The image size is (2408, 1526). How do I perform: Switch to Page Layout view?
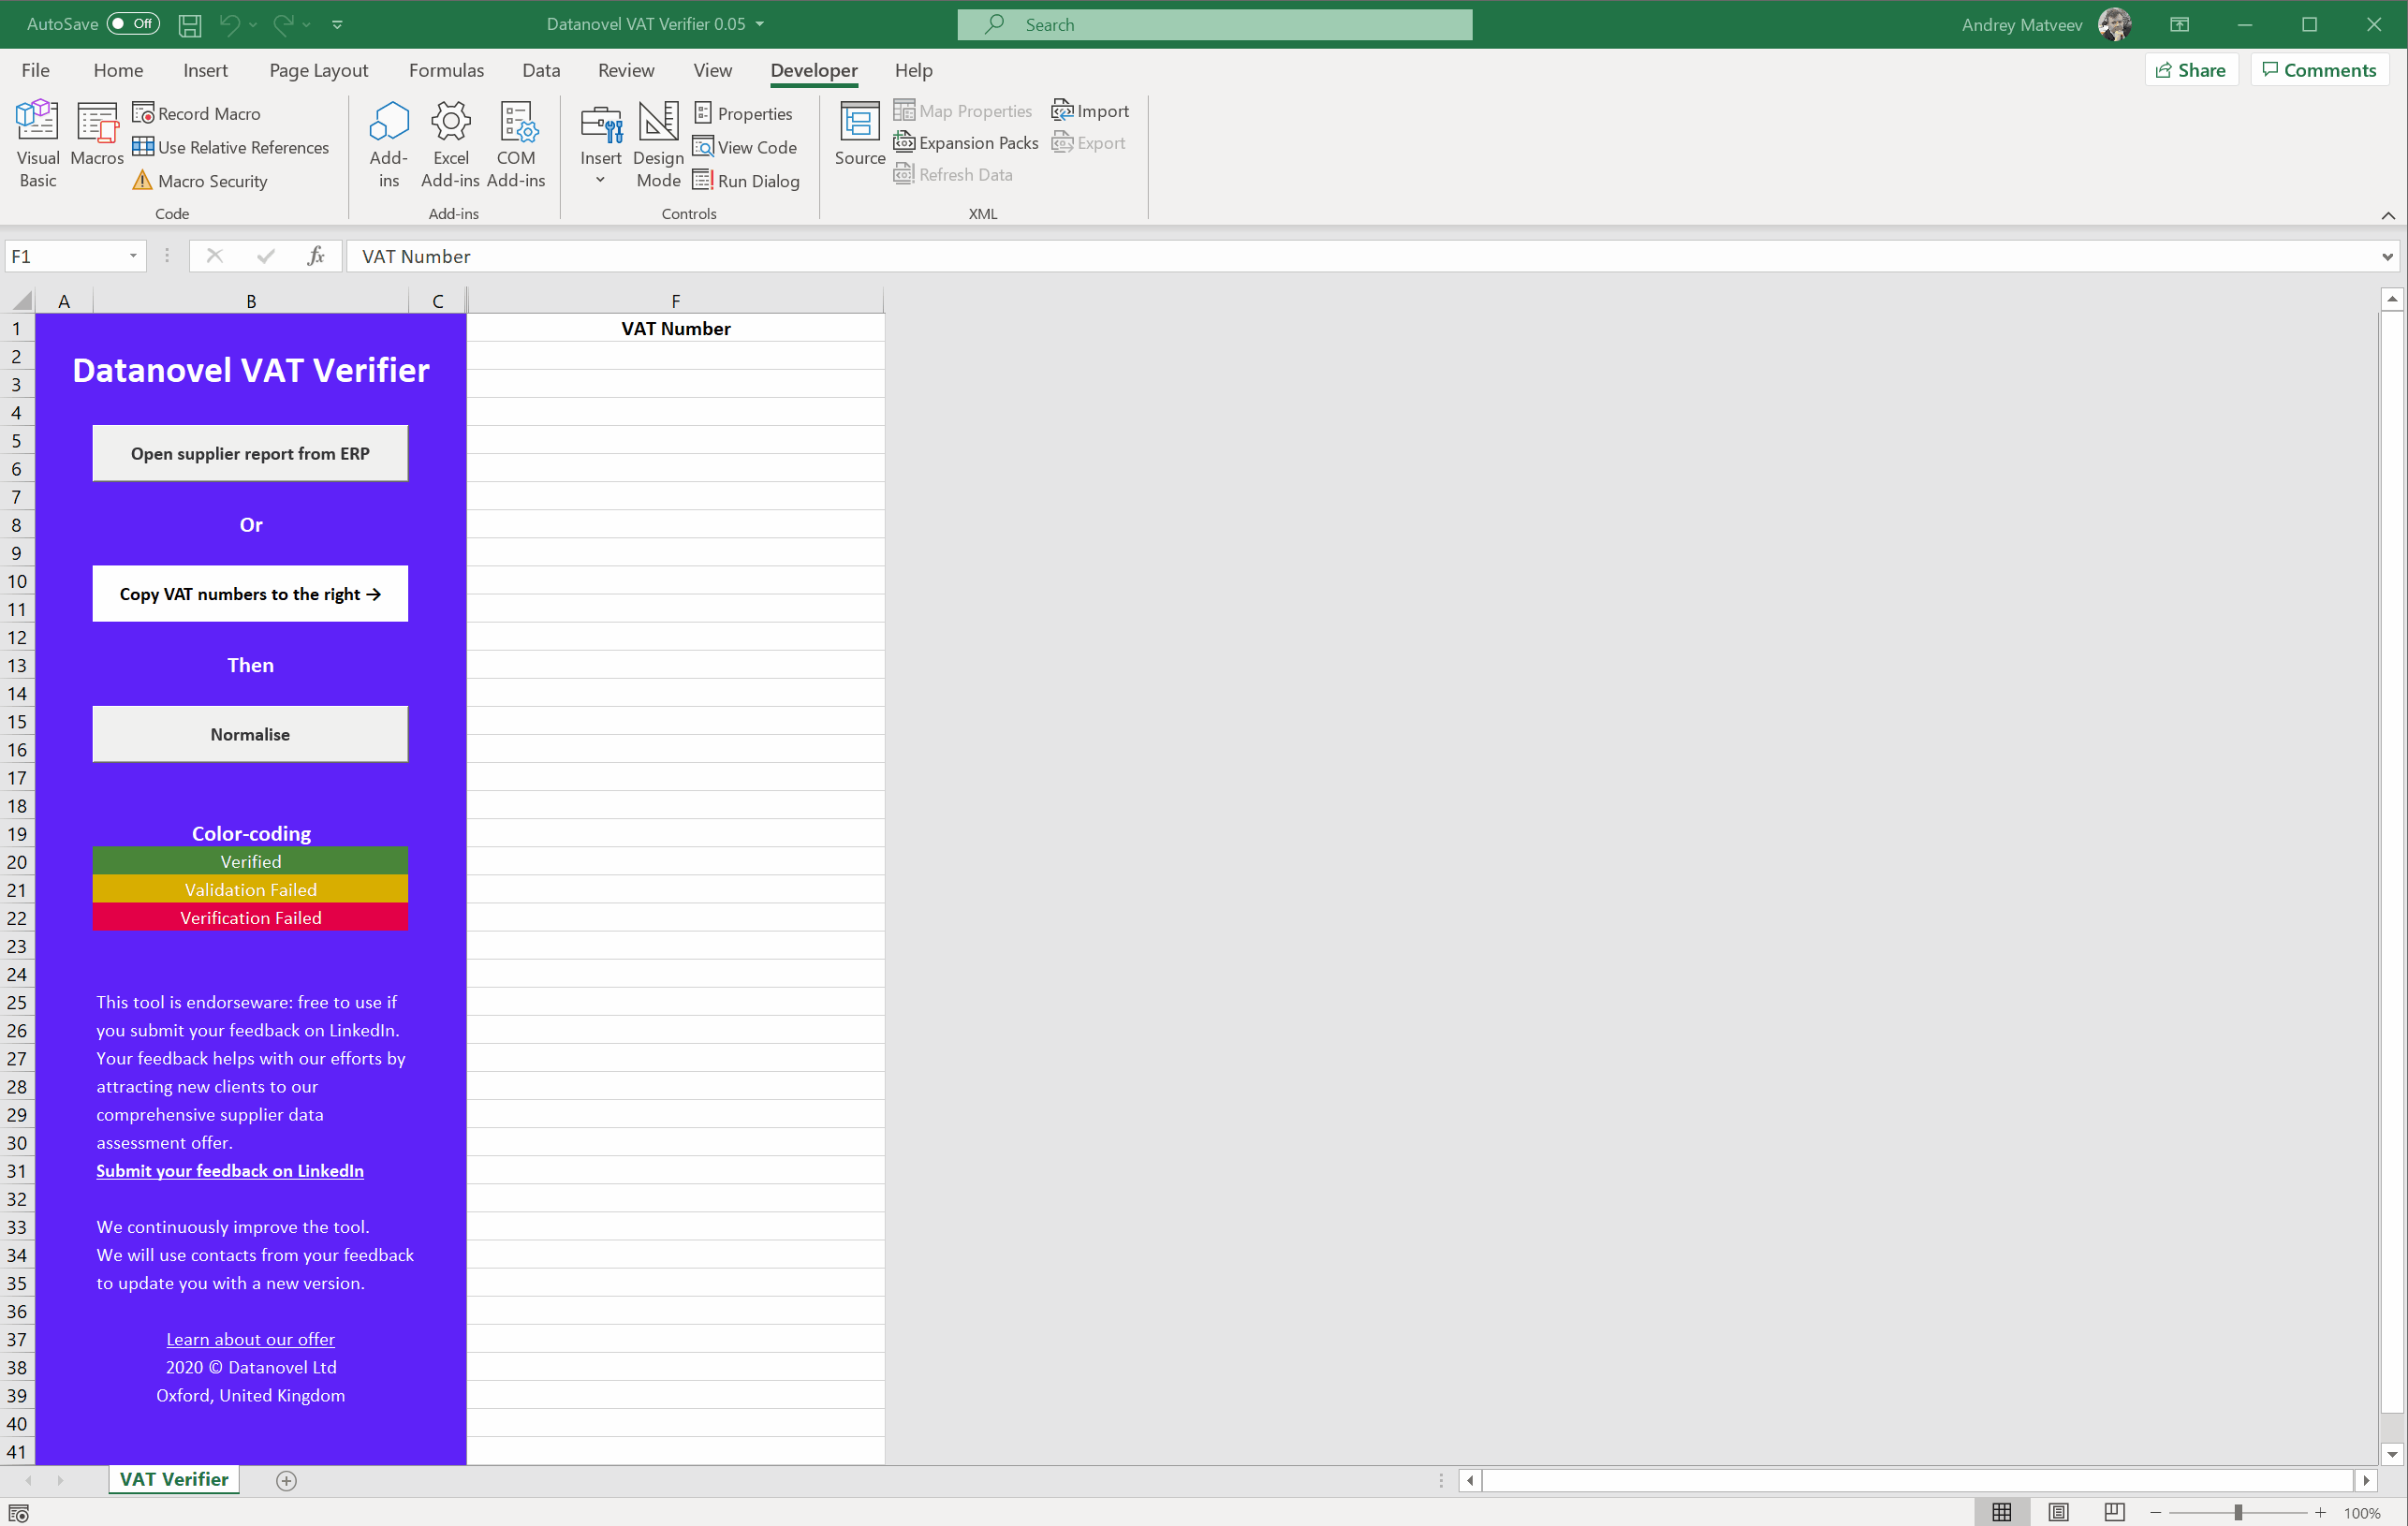pyautogui.click(x=2058, y=1512)
